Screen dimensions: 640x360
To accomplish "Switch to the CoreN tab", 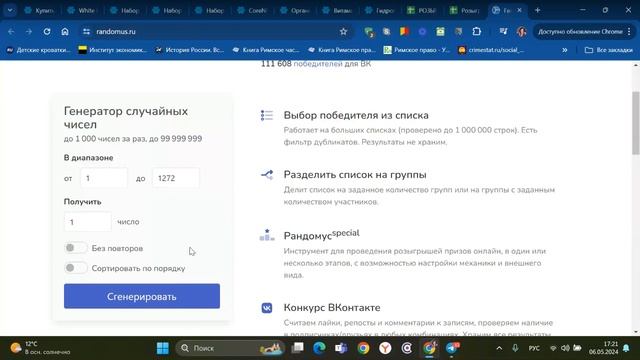I will pyautogui.click(x=253, y=10).
